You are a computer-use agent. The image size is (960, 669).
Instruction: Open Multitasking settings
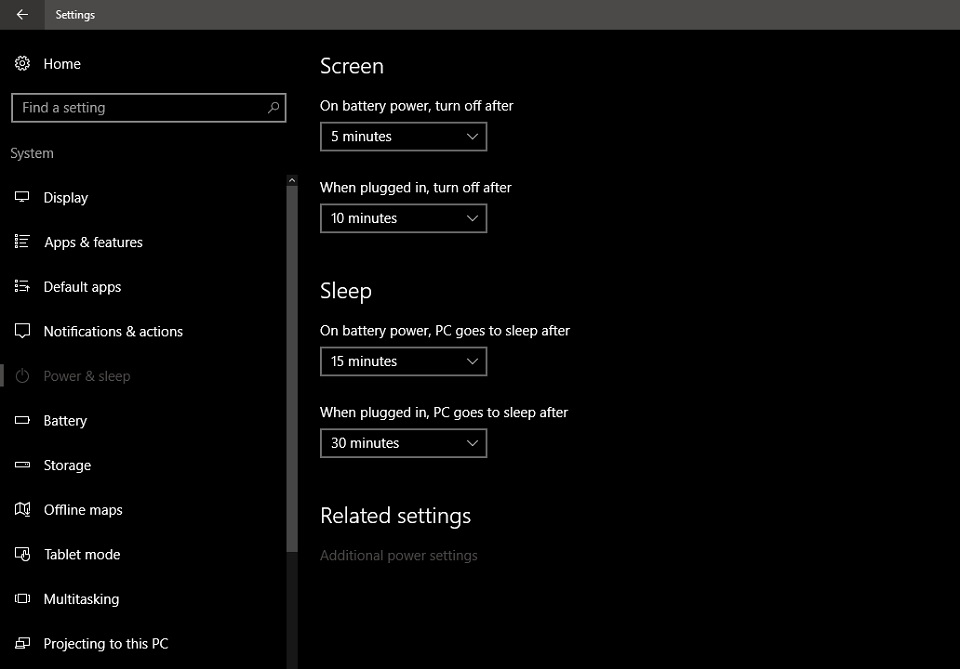81,599
